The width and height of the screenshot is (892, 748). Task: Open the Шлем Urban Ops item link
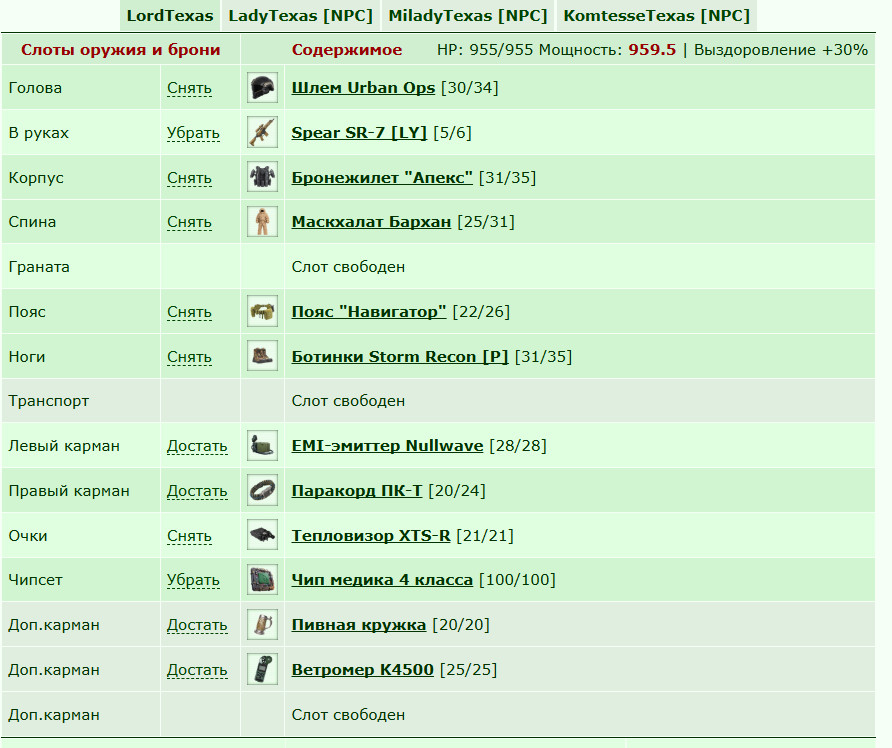pyautogui.click(x=363, y=88)
